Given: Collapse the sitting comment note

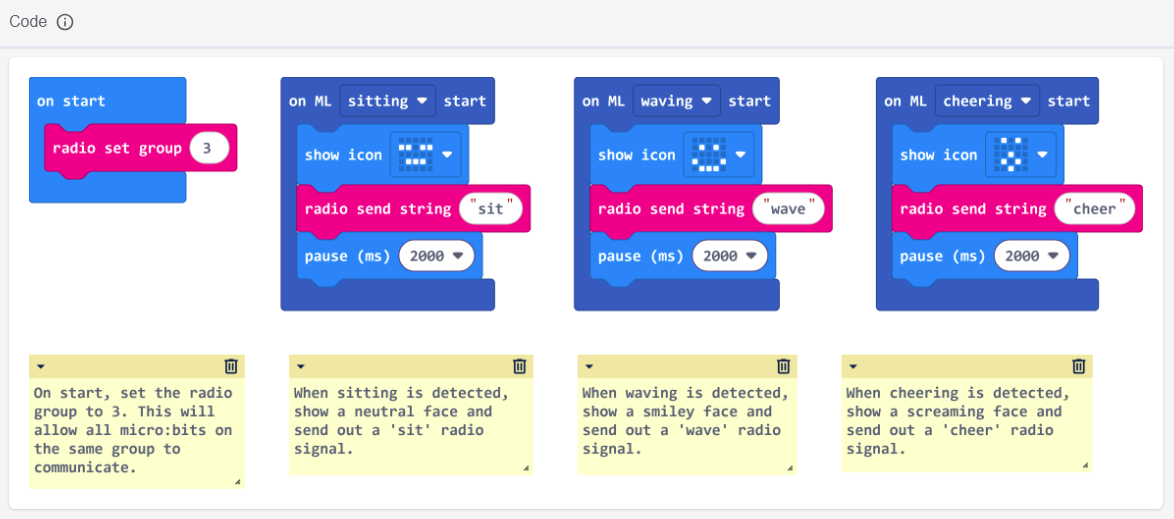Looking at the screenshot, I should [301, 367].
